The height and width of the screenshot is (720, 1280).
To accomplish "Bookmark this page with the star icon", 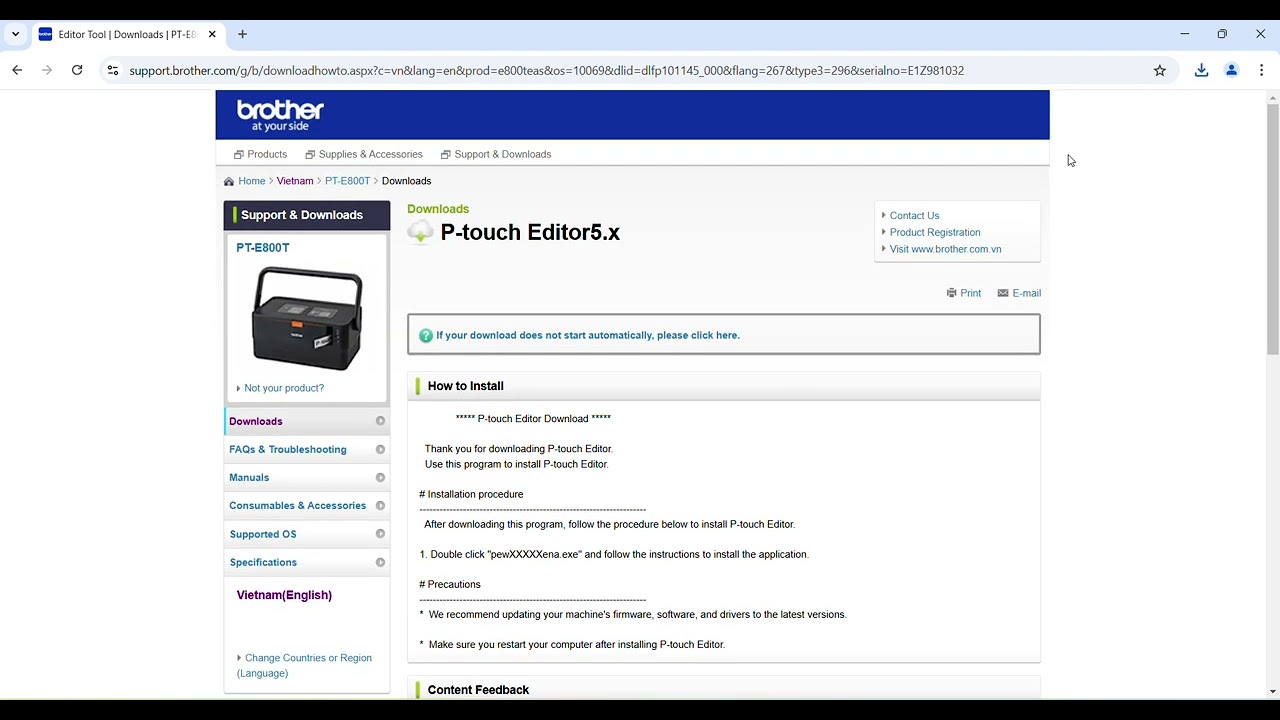I will tap(1160, 70).
